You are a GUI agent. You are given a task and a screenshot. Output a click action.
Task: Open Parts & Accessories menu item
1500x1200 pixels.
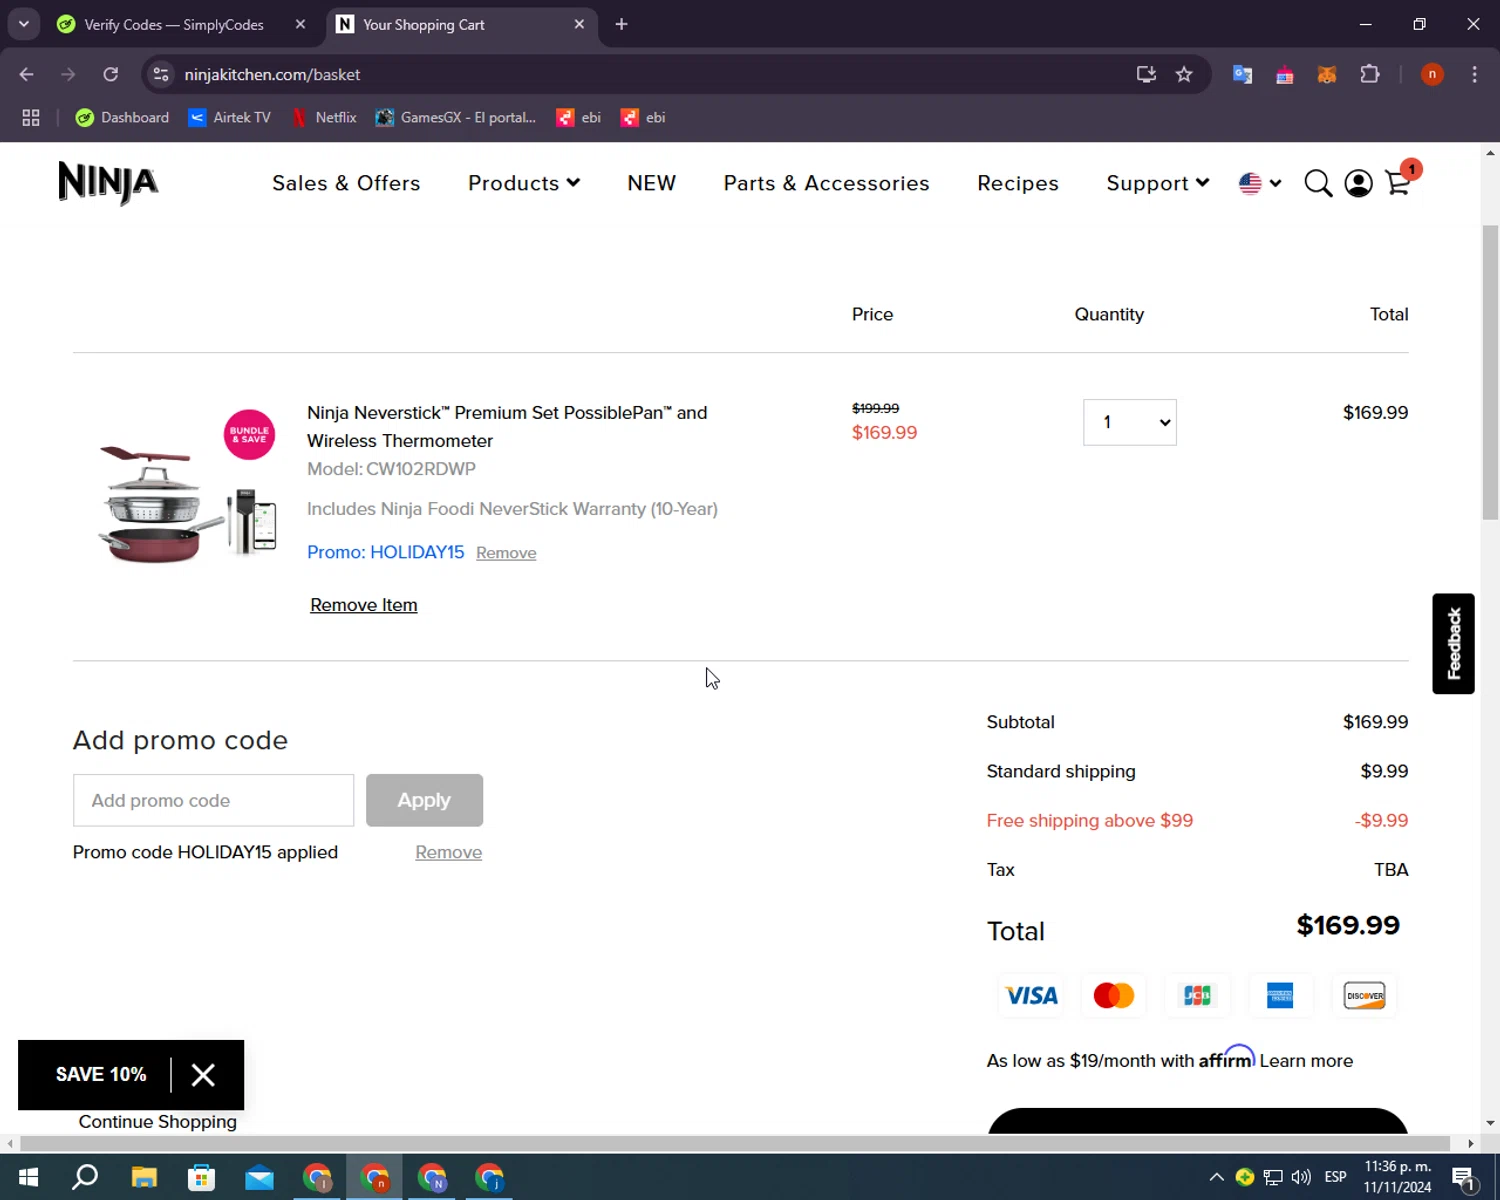(827, 183)
